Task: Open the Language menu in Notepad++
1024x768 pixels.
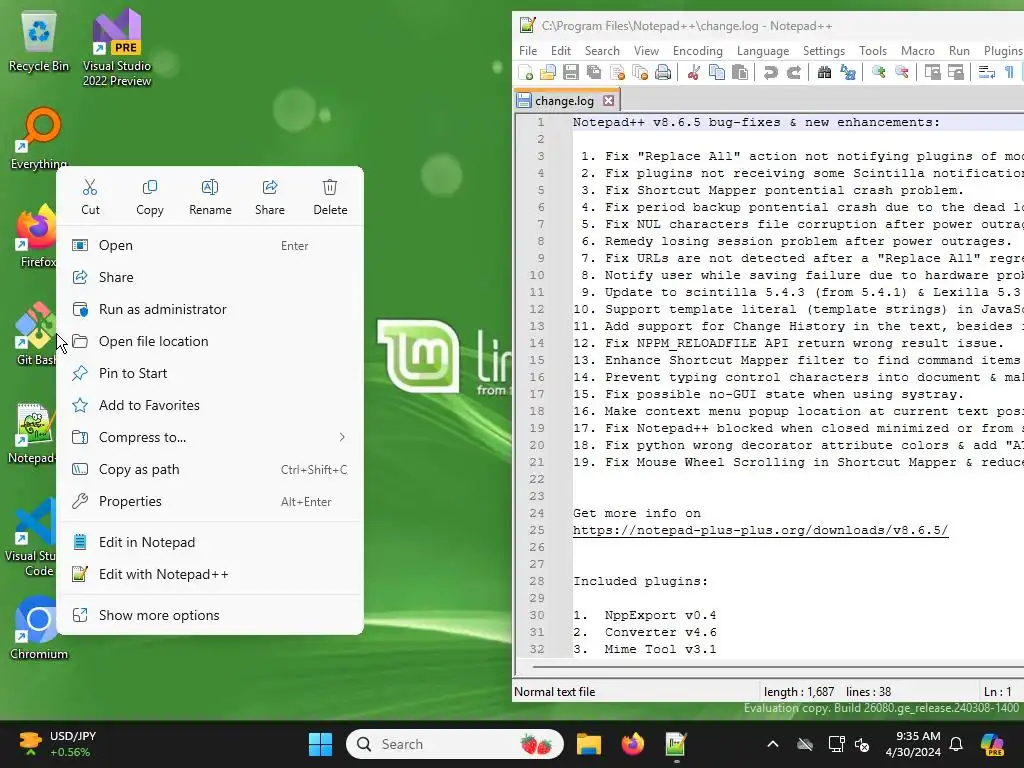Action: pos(763,51)
